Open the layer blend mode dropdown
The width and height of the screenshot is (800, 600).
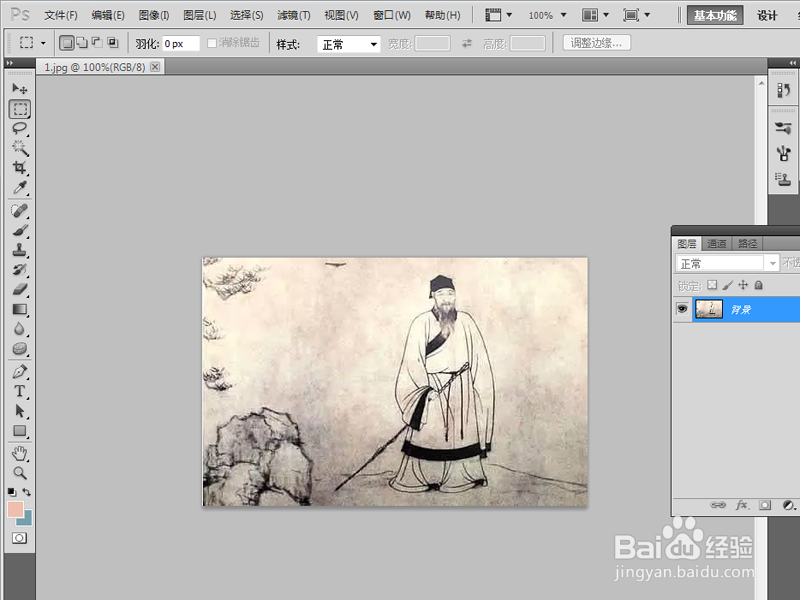click(x=727, y=263)
